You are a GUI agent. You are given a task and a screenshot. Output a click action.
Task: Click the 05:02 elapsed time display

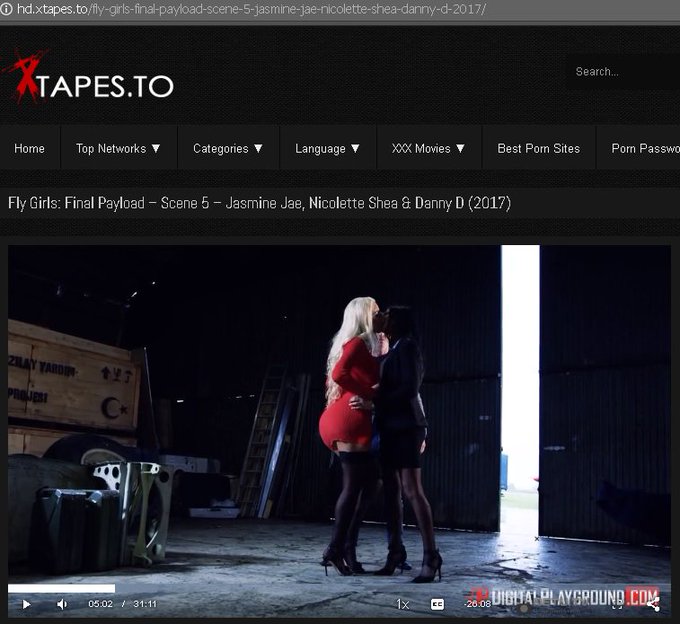(100, 604)
